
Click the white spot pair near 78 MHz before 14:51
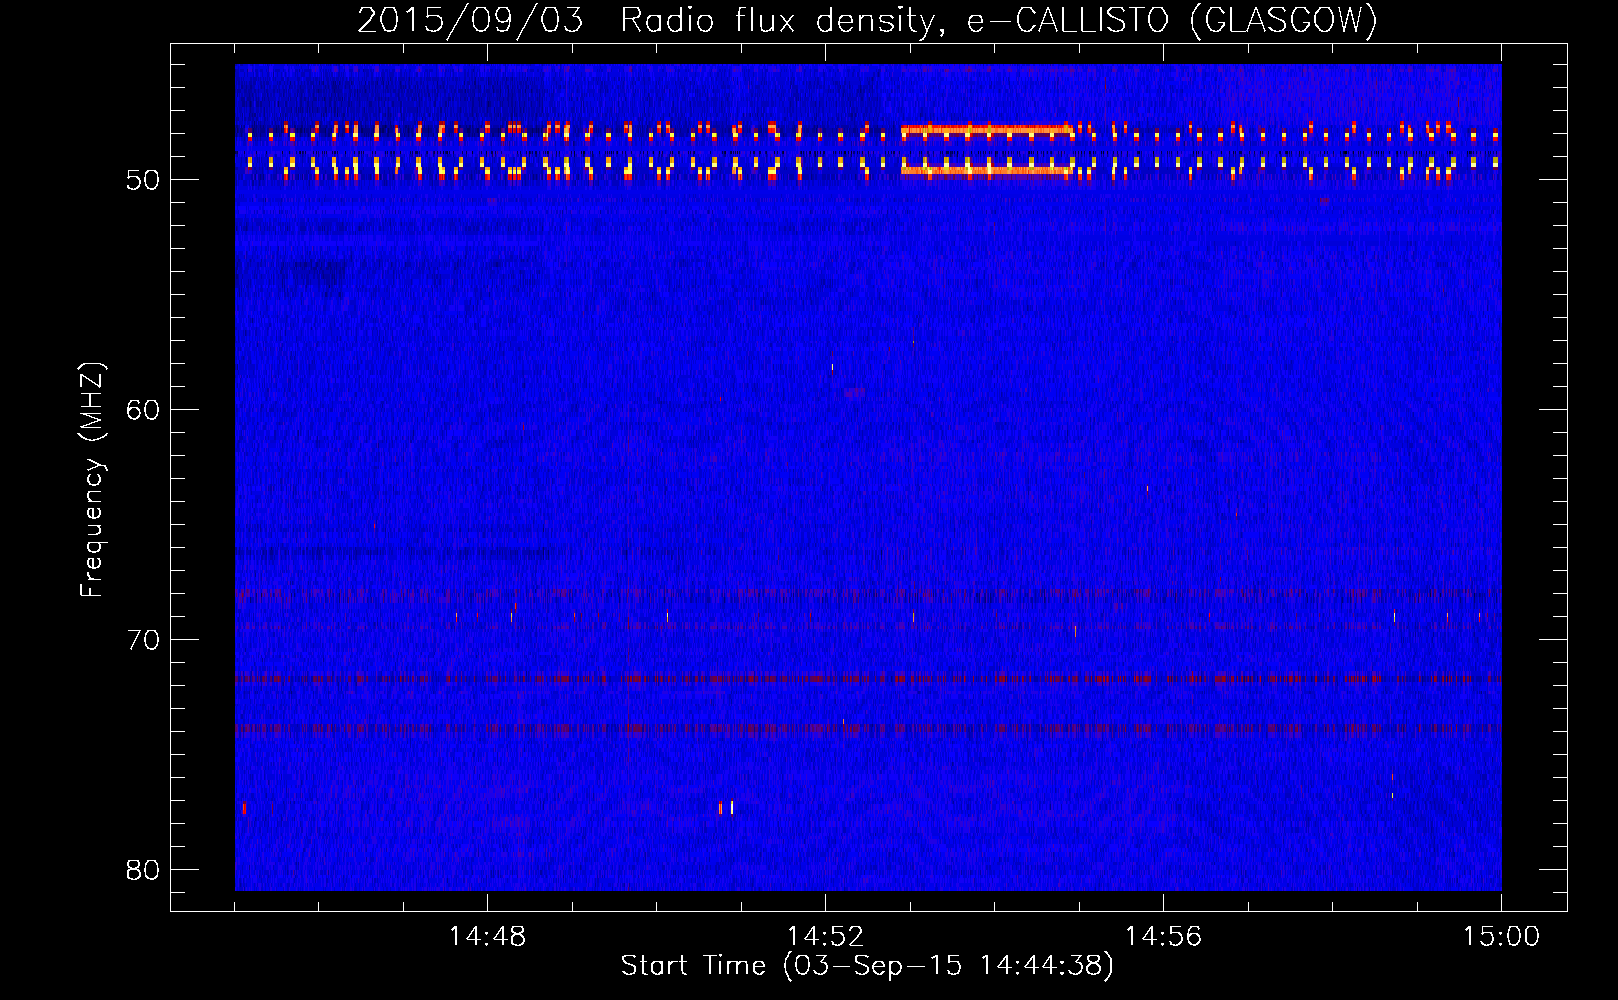tap(726, 807)
